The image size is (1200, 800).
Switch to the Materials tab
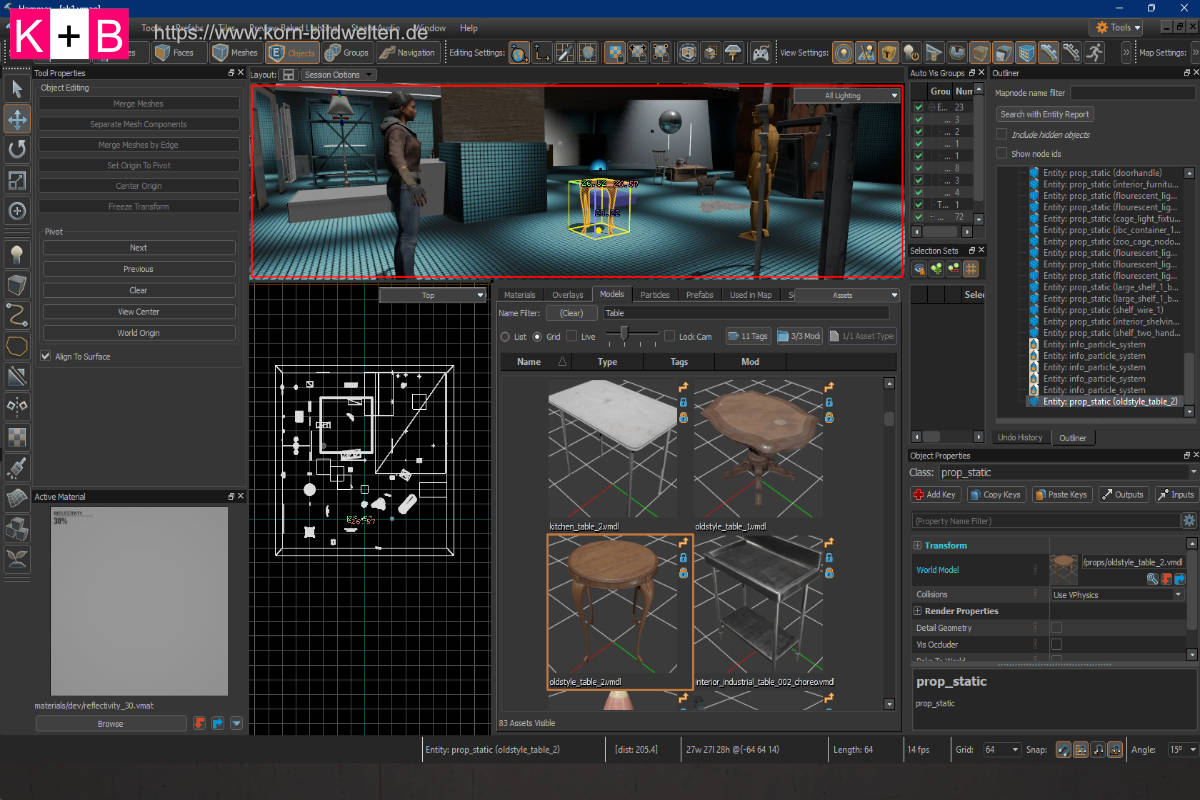click(x=520, y=295)
